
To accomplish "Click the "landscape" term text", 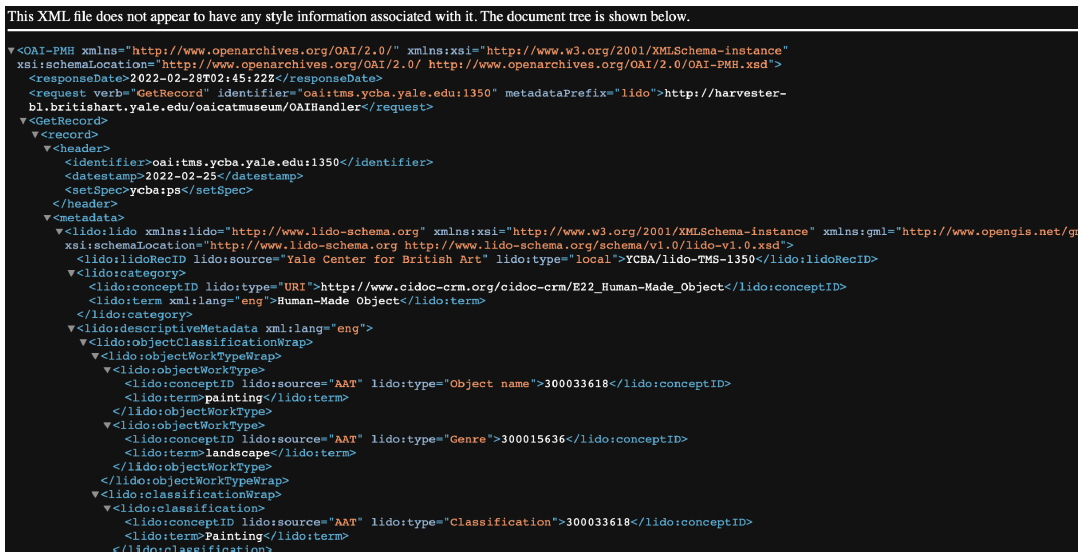I will click(x=236, y=453).
